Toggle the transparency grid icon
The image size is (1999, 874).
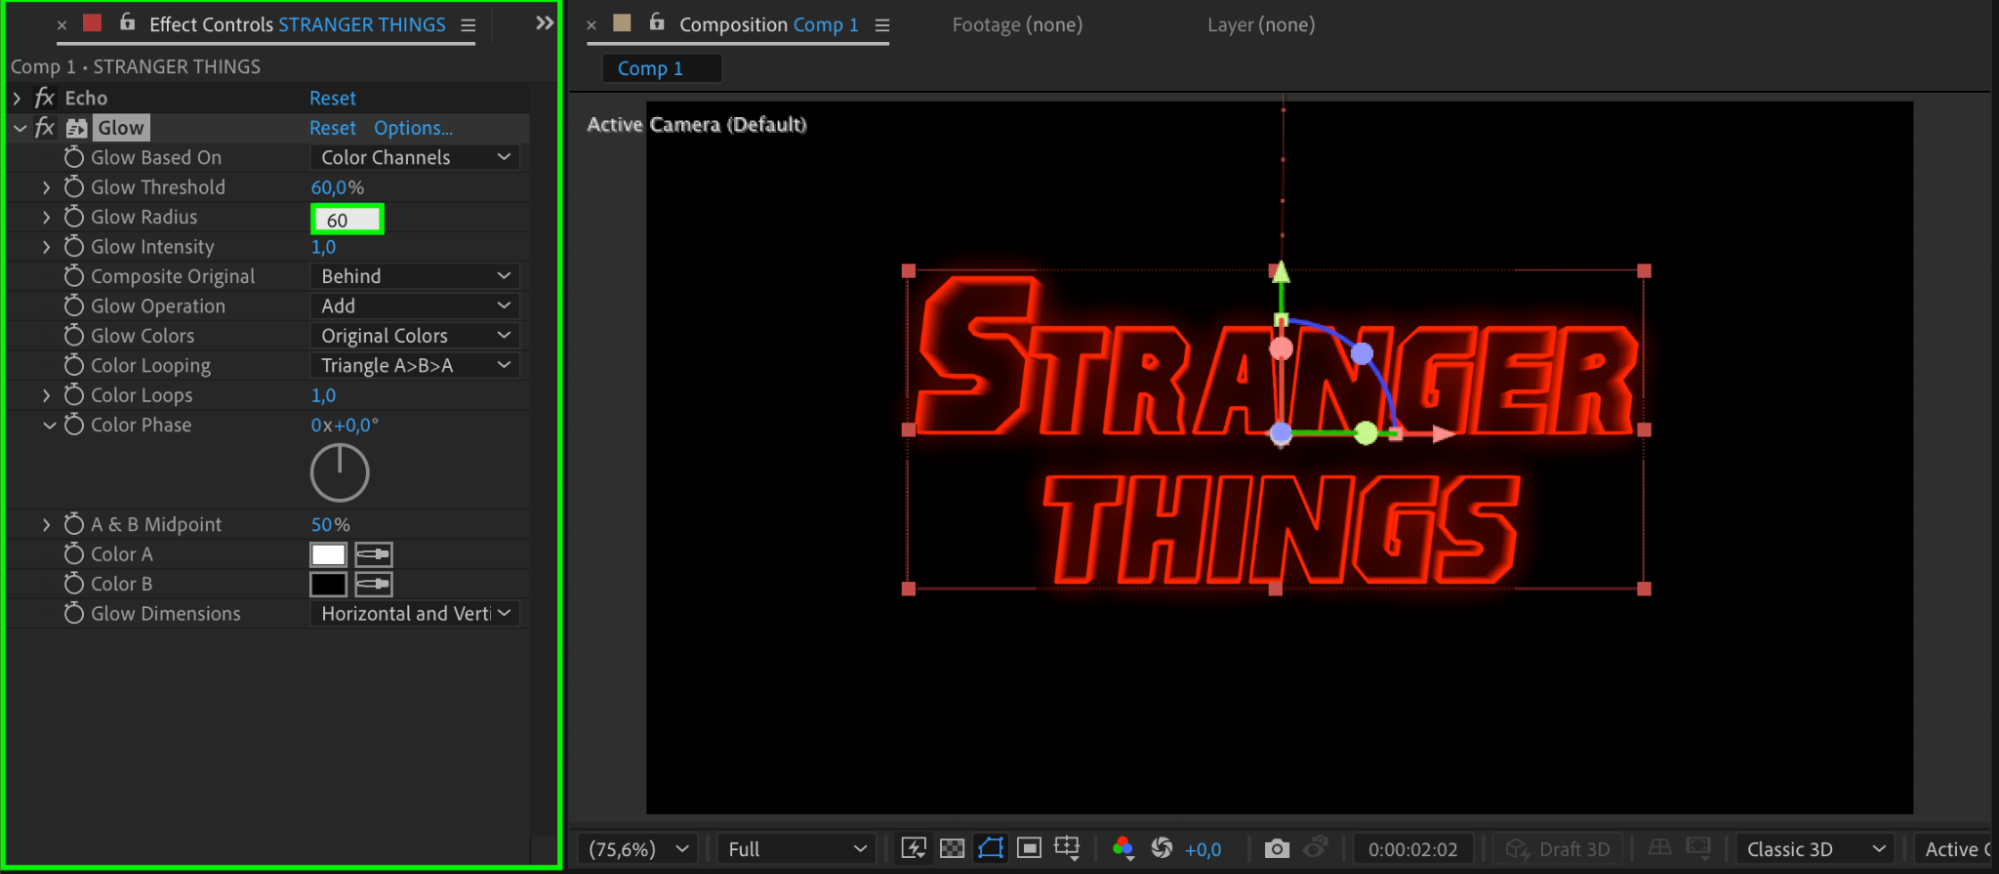[952, 849]
